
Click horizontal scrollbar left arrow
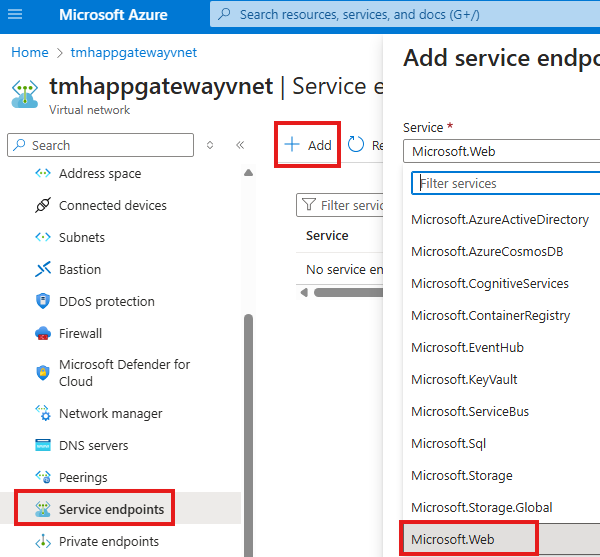click(x=304, y=293)
